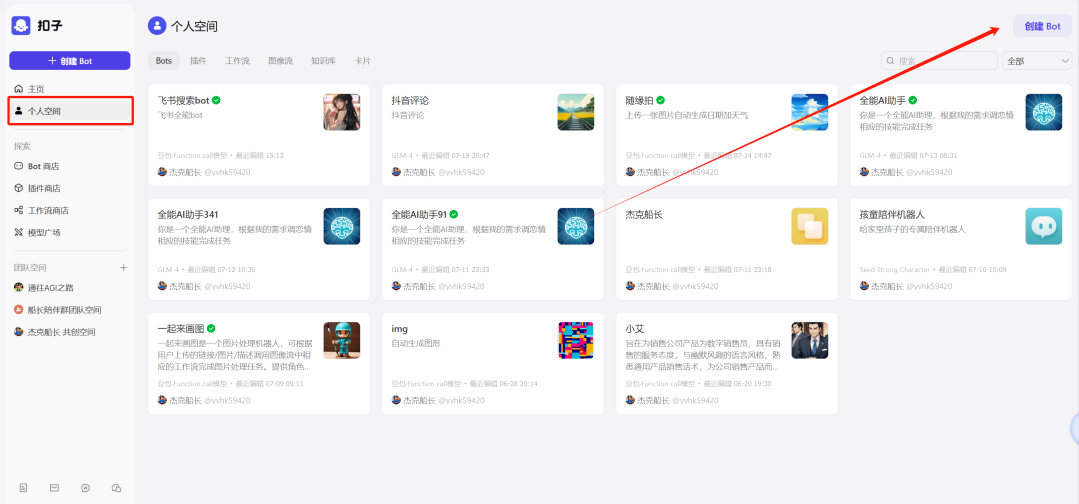This screenshot has width=1079, height=504.
Task: Click the document icon at sidebar bottom
Action: pos(23,488)
